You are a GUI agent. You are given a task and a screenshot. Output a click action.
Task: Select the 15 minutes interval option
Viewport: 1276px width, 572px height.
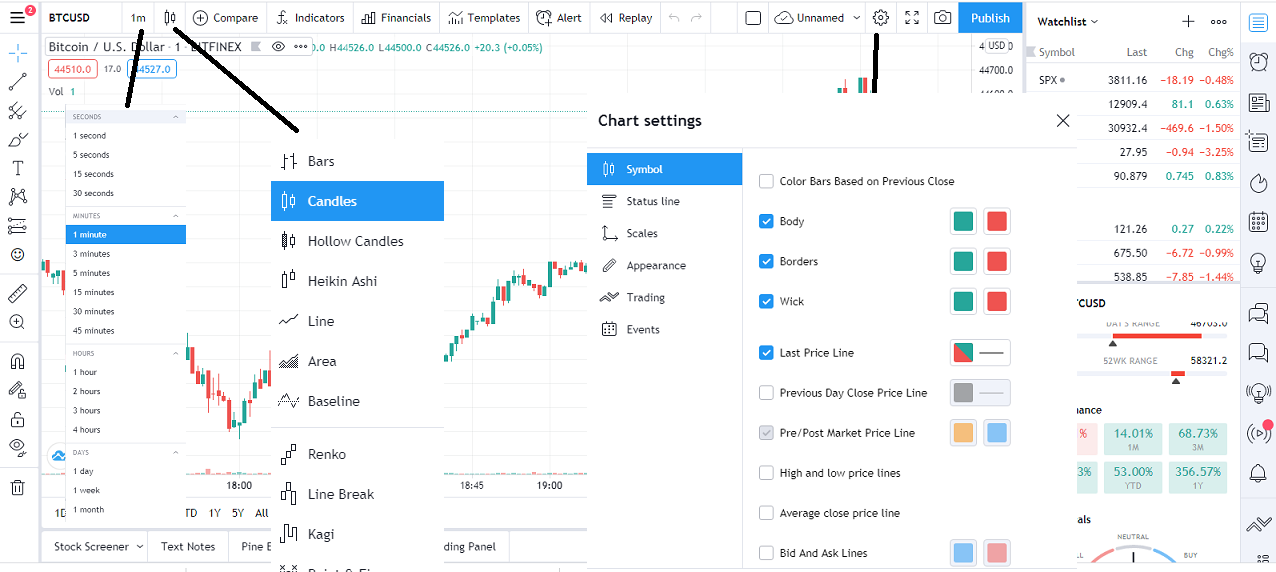[94, 292]
